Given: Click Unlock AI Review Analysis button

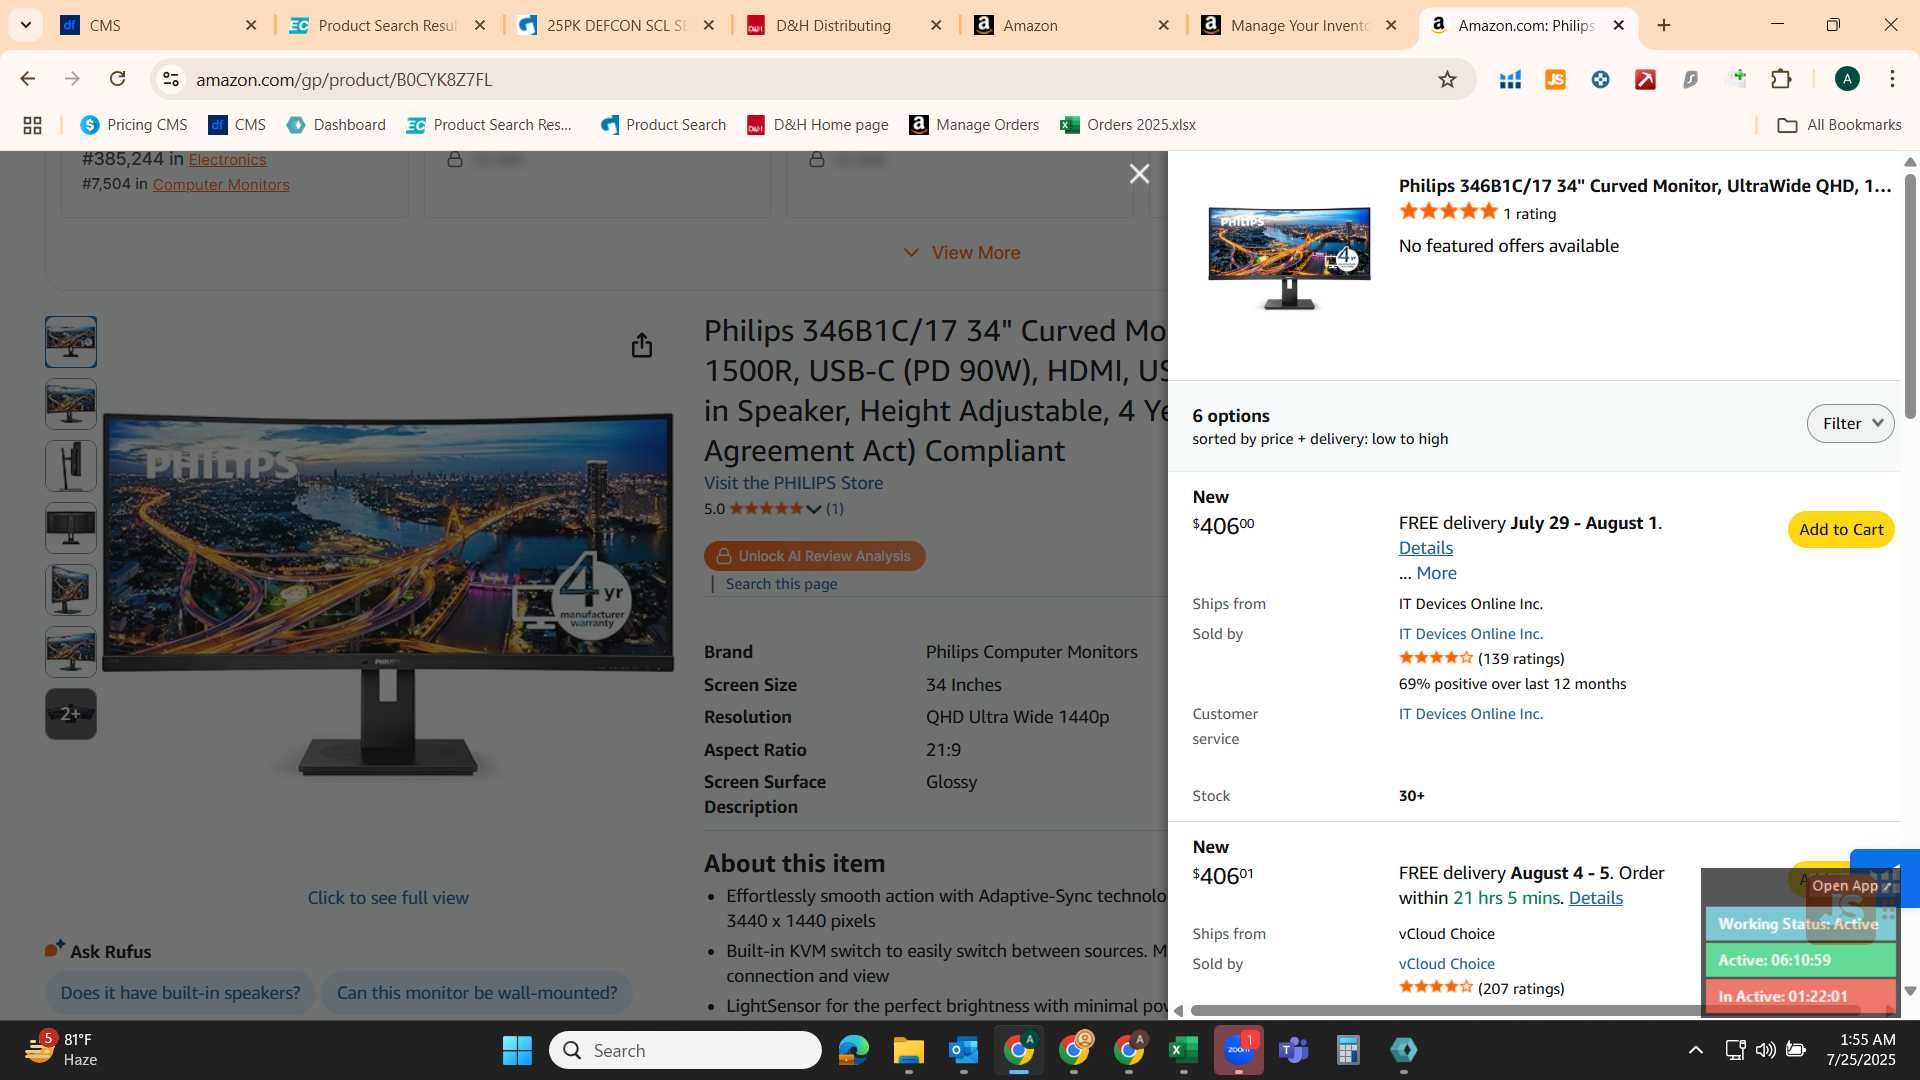Looking at the screenshot, I should coord(814,556).
